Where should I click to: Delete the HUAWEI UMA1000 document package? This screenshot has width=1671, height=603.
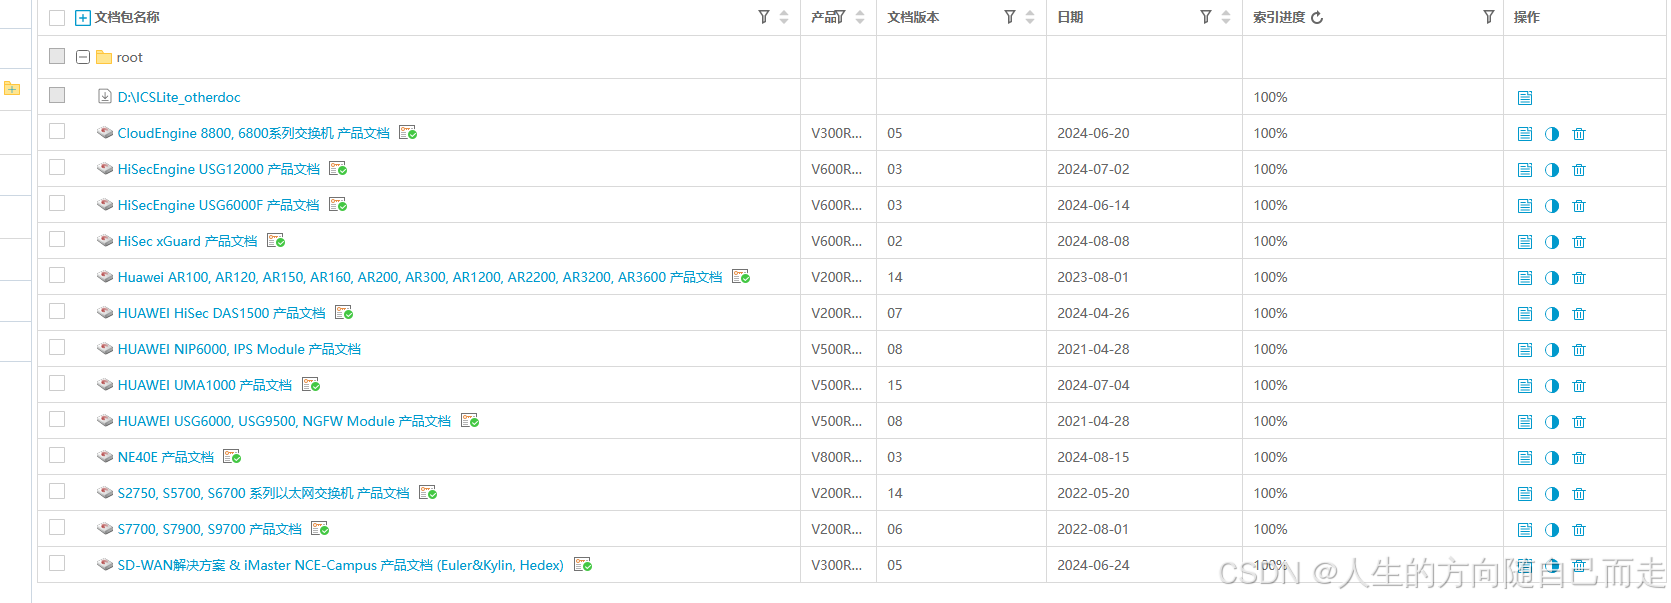click(1579, 386)
